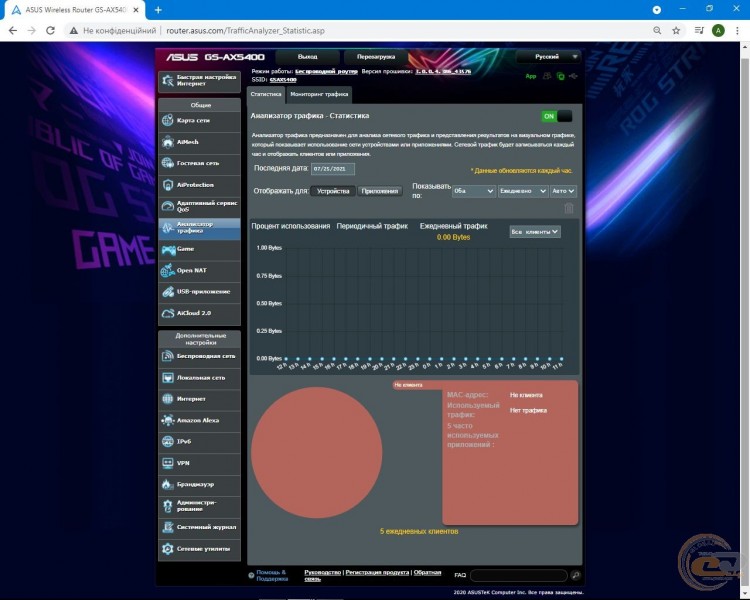Open the firmware version link
Image resolution: width=750 pixels, height=600 pixels.
(443, 71)
